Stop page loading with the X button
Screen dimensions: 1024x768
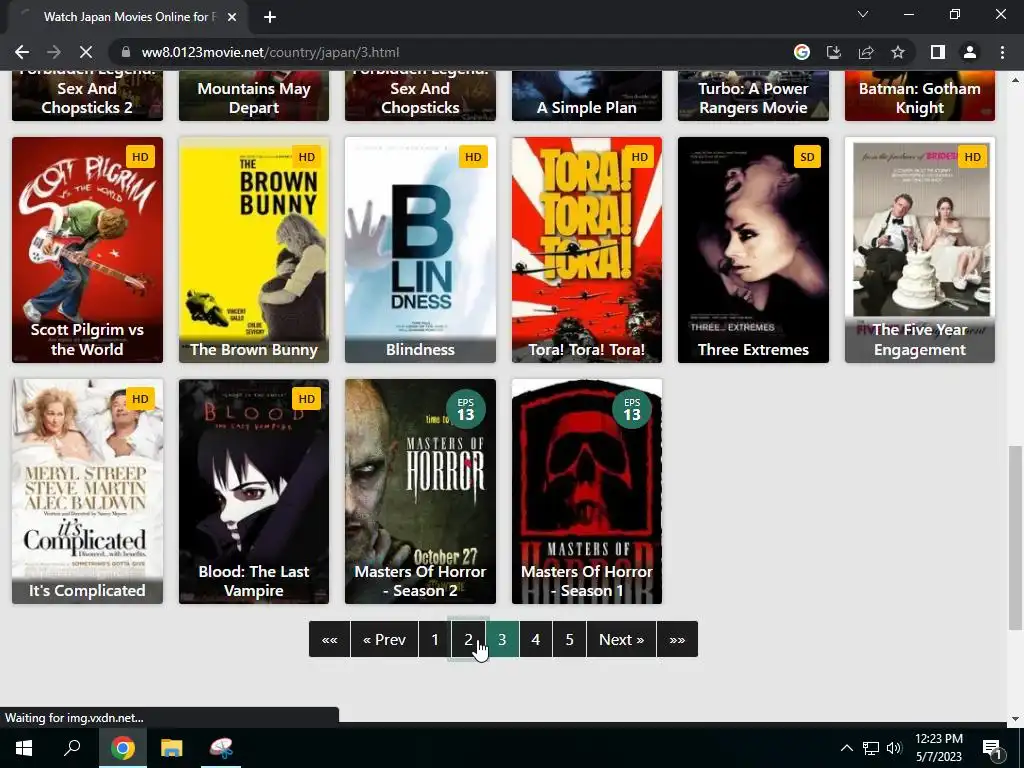click(x=86, y=52)
